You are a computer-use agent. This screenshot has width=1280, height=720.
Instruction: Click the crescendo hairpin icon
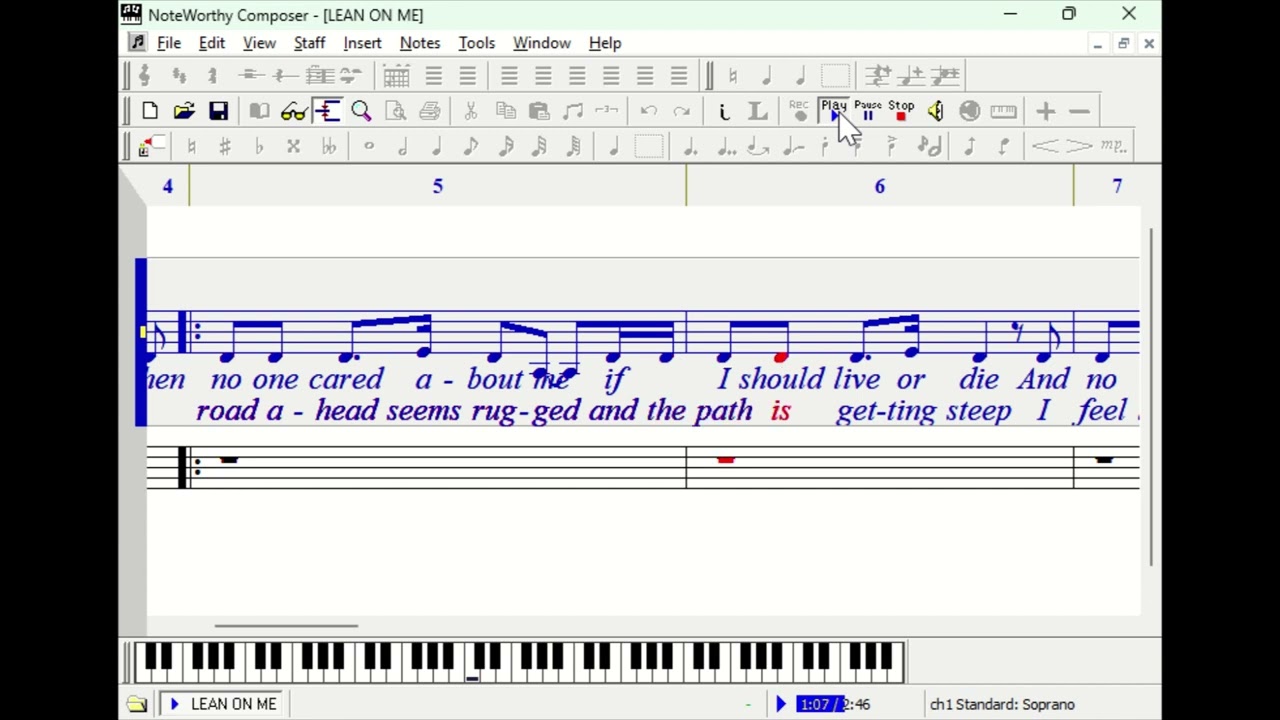(x=1045, y=147)
